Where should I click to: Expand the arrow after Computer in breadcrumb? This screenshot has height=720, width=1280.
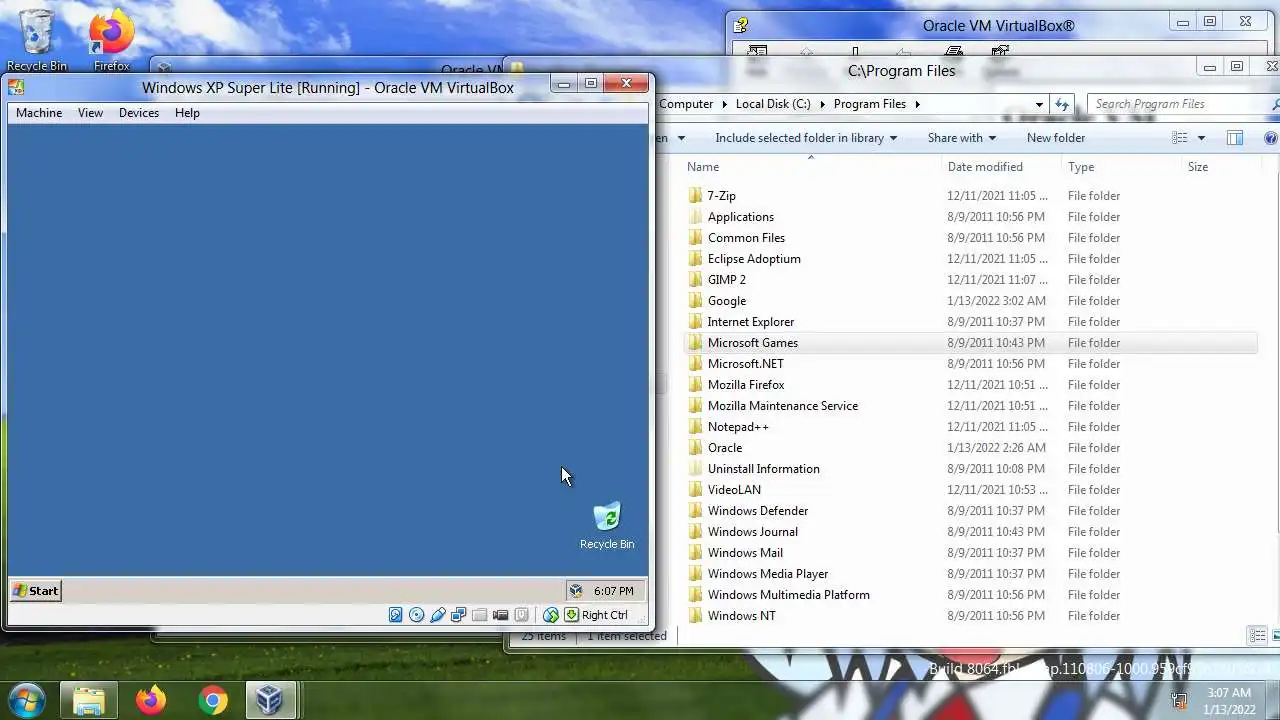coord(723,104)
